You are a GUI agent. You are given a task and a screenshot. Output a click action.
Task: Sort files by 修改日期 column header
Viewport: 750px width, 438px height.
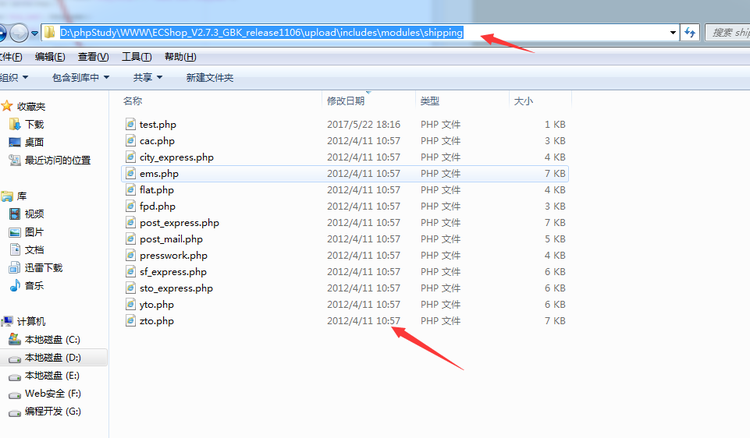[x=345, y=101]
